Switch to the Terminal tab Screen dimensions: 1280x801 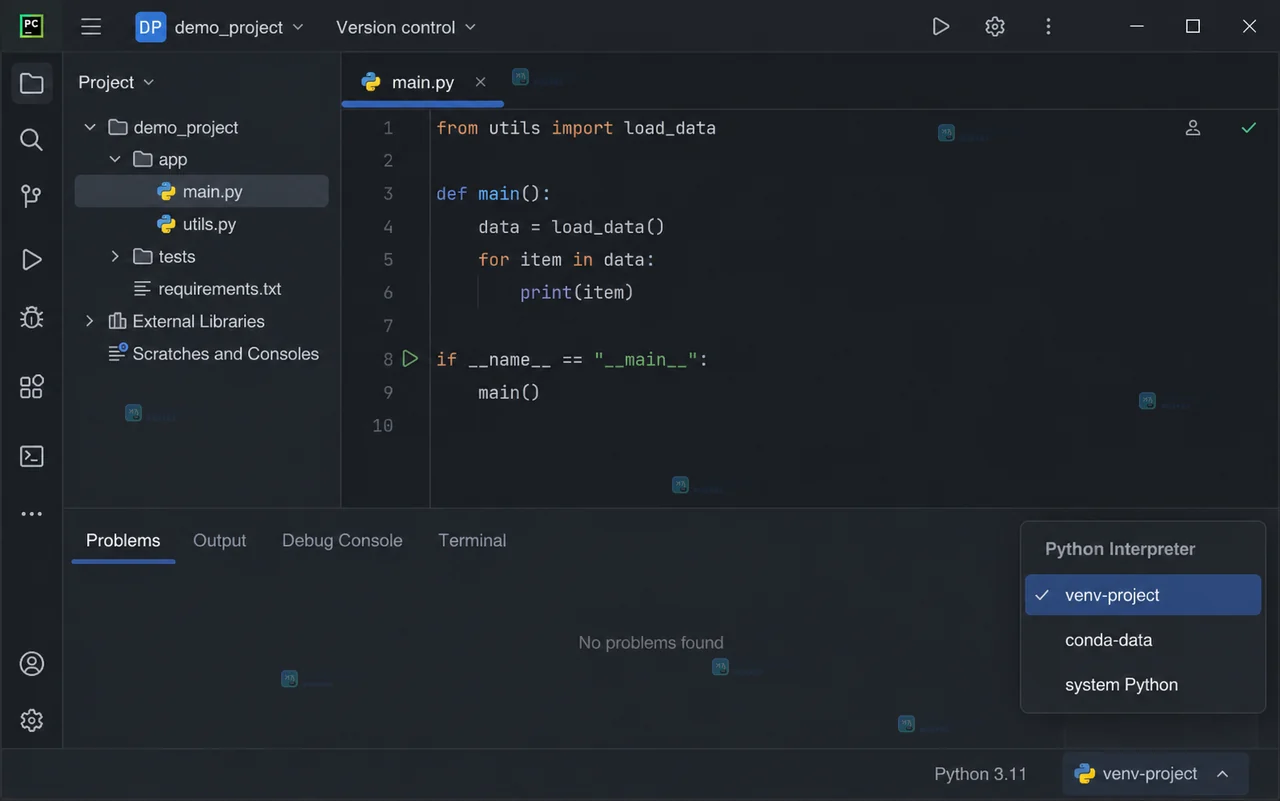point(472,540)
